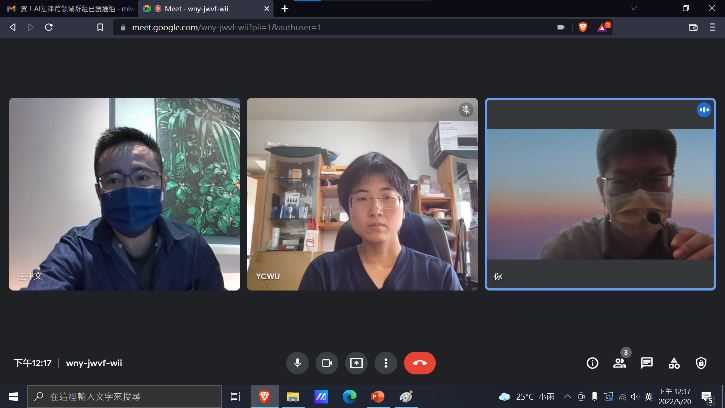Click the present screen button
Image resolution: width=725 pixels, height=408 pixels.
pos(356,363)
